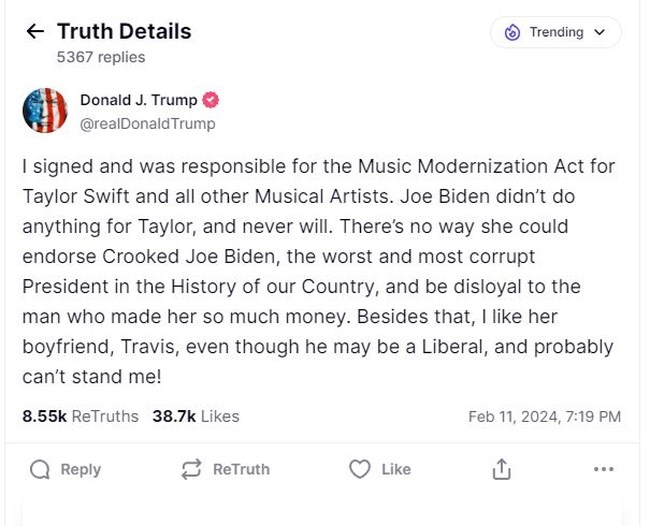Screen dimensions: 650x526
Task: Click the Donald J. Trump display name
Action: 138,100
